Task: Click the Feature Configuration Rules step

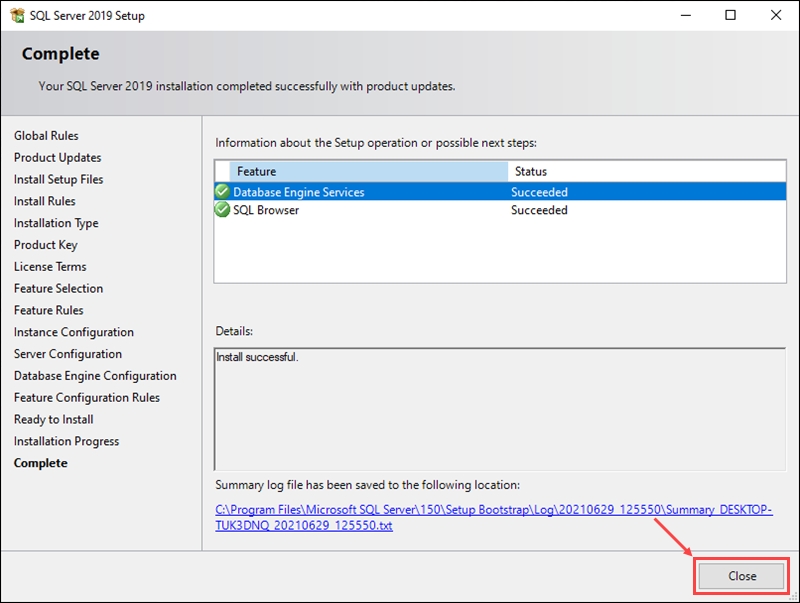Action: (x=87, y=398)
